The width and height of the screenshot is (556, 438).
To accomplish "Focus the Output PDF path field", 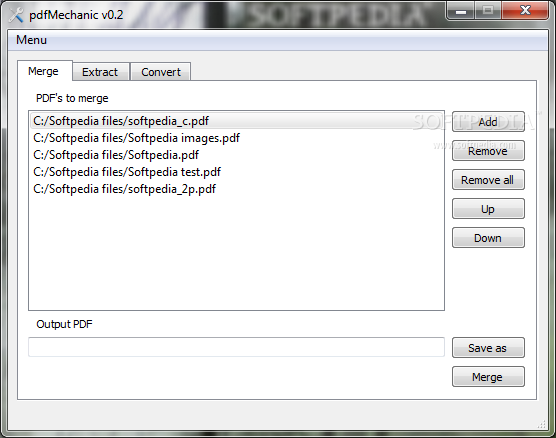I will (x=237, y=347).
